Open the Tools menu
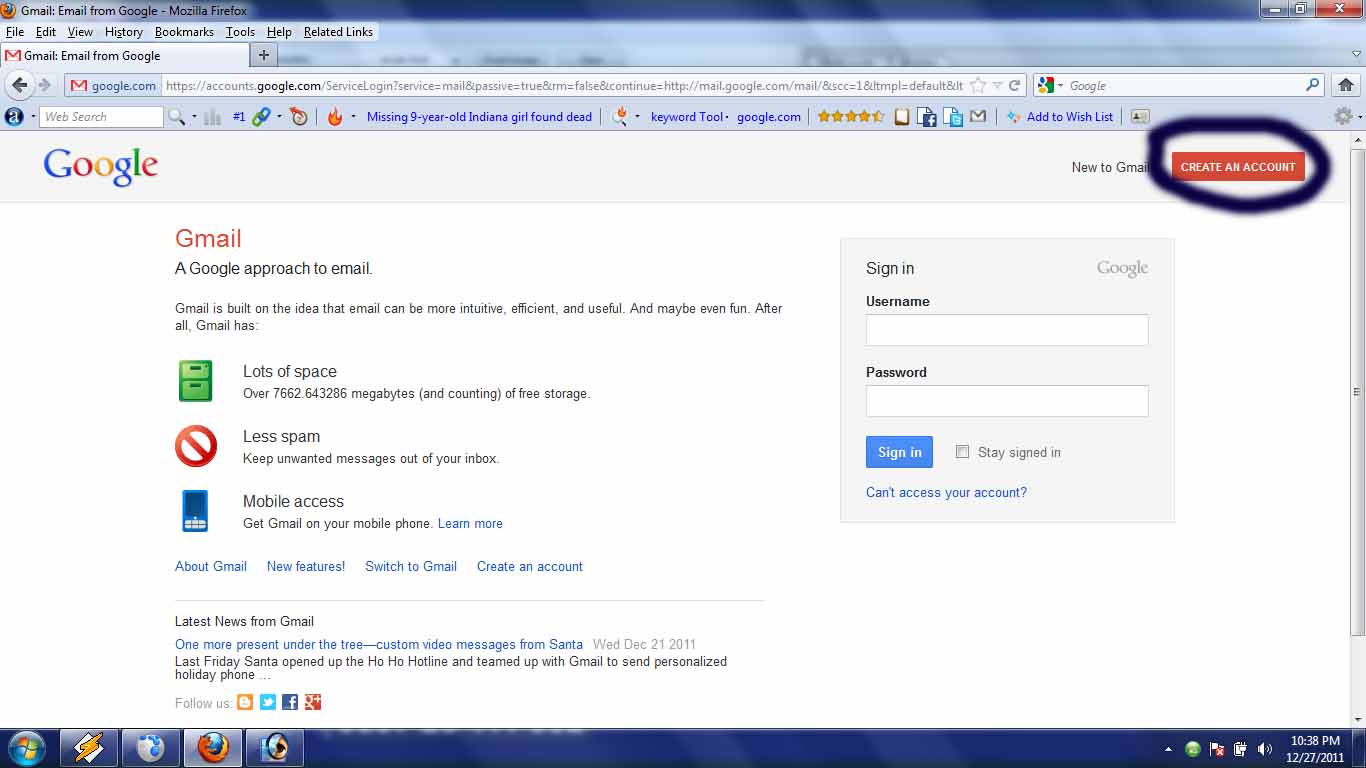The image size is (1366, 768). (240, 32)
